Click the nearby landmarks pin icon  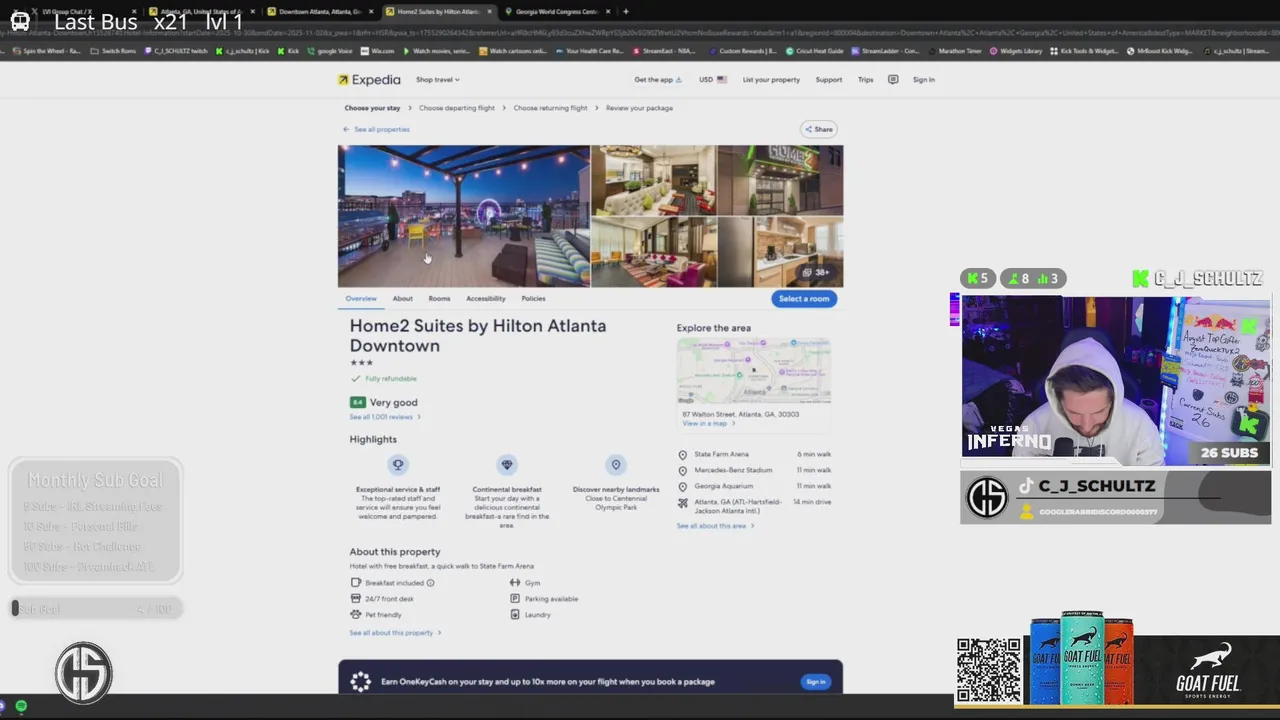pyautogui.click(x=616, y=465)
